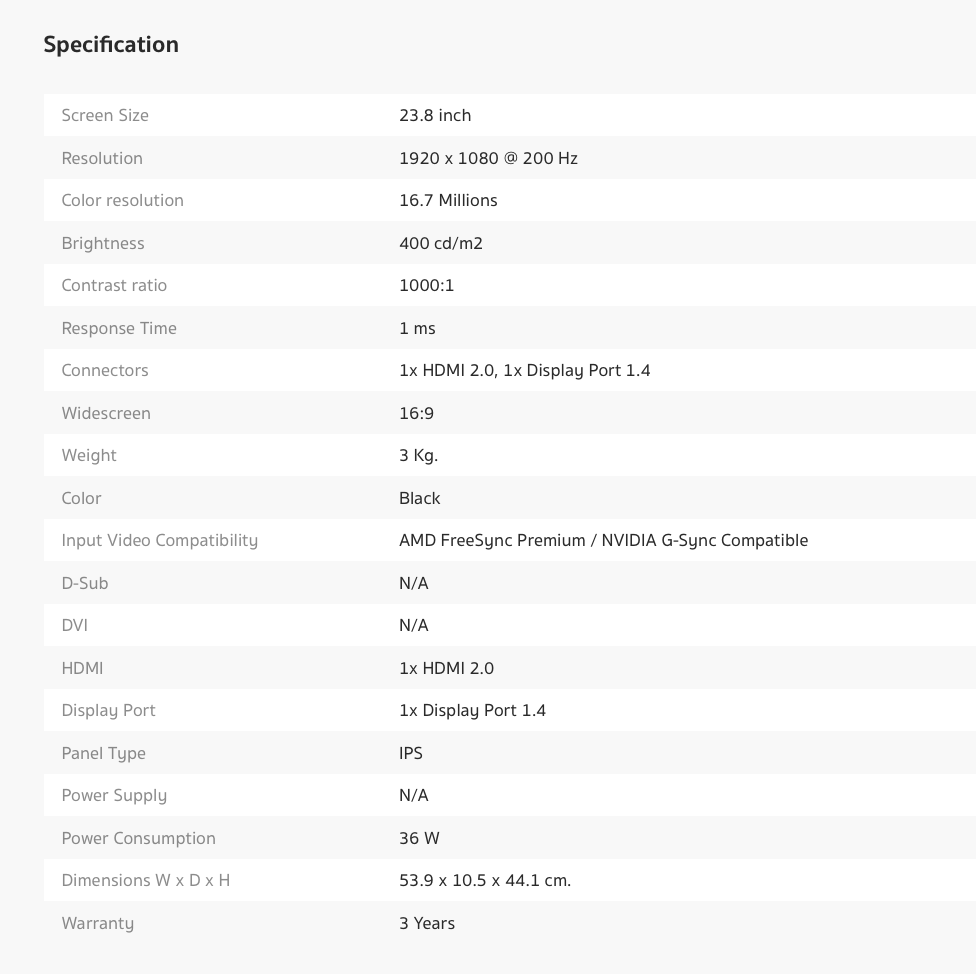Select the 3 Years warranty value
Viewport: 976px width, 974px height.
tap(427, 923)
